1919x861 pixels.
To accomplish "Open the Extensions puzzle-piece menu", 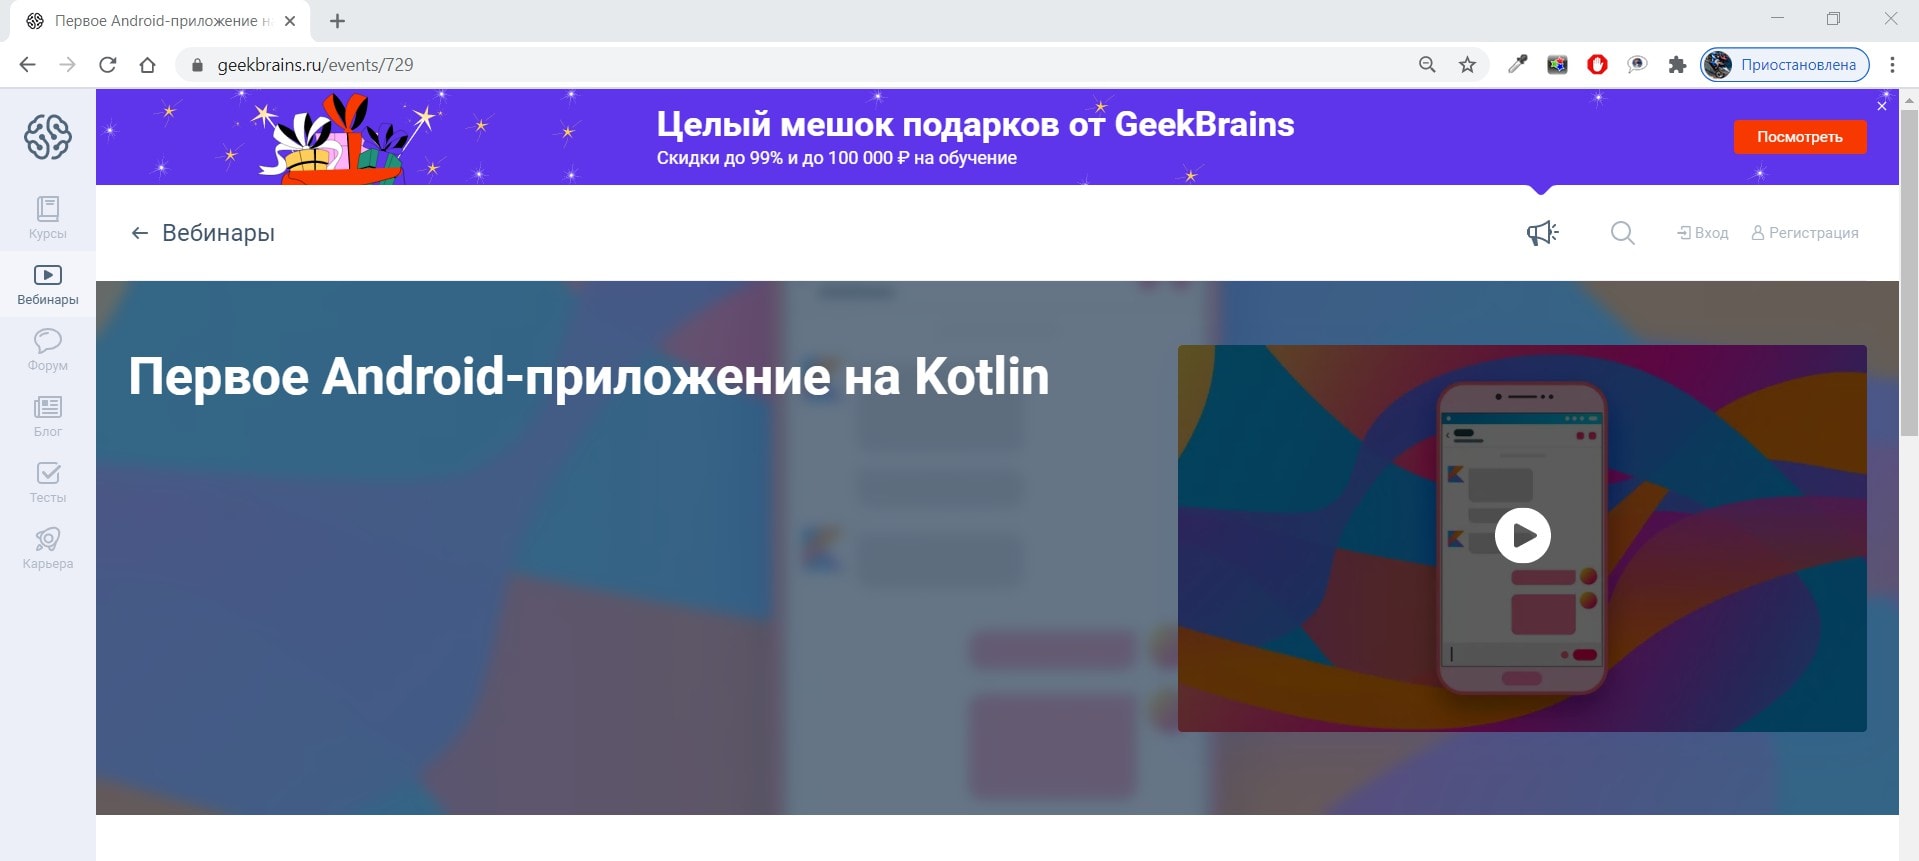I will click(x=1677, y=65).
